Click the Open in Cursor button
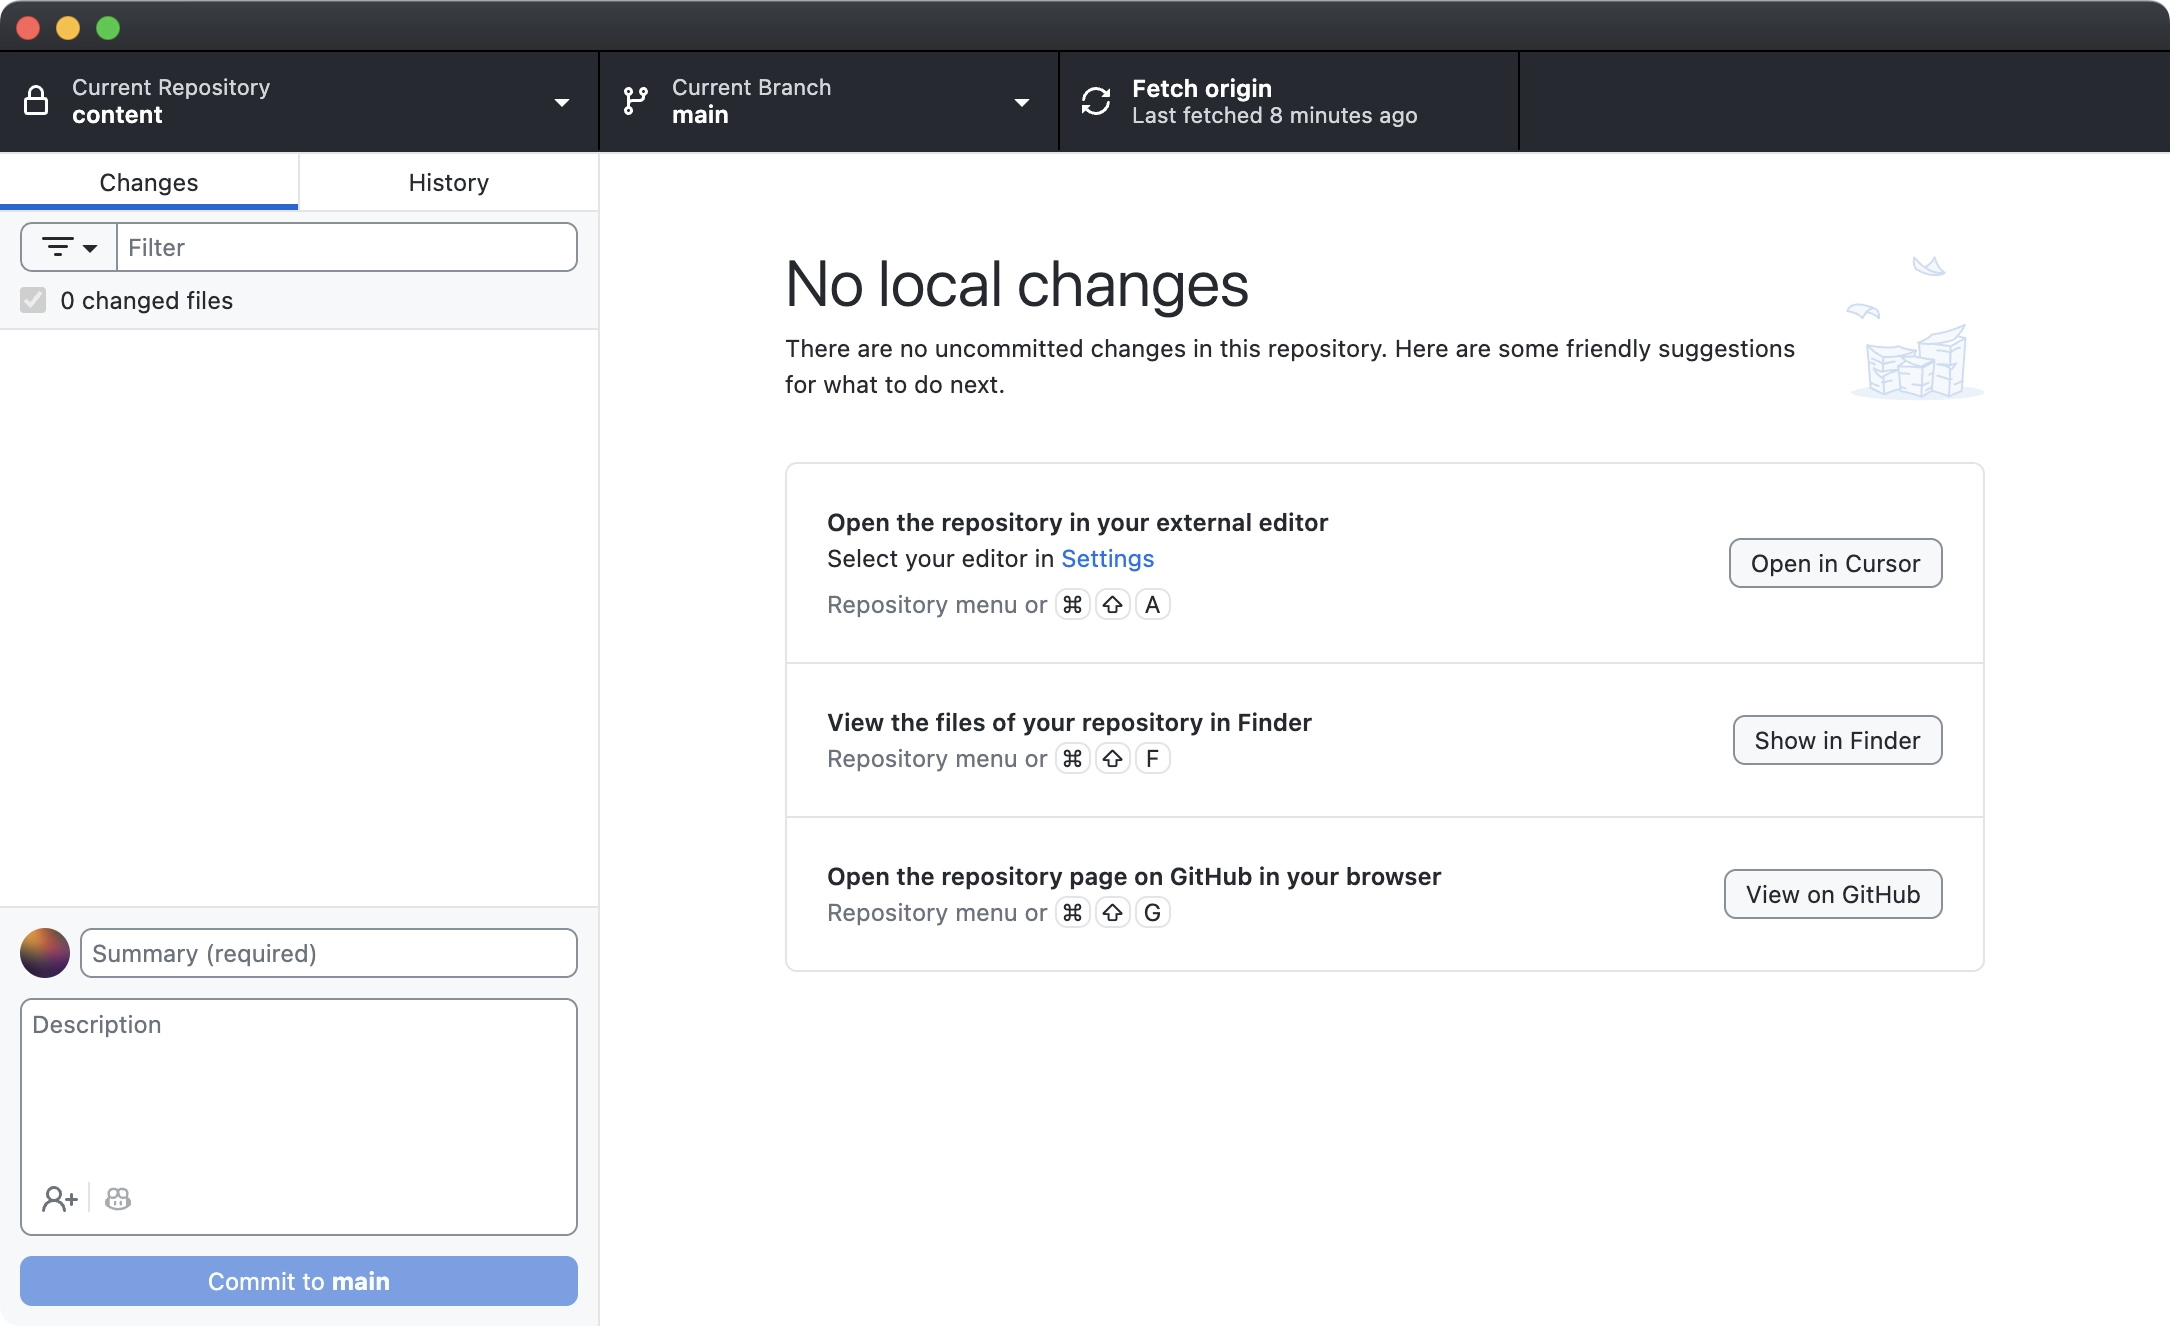Image resolution: width=2170 pixels, height=1326 pixels. 1834,563
